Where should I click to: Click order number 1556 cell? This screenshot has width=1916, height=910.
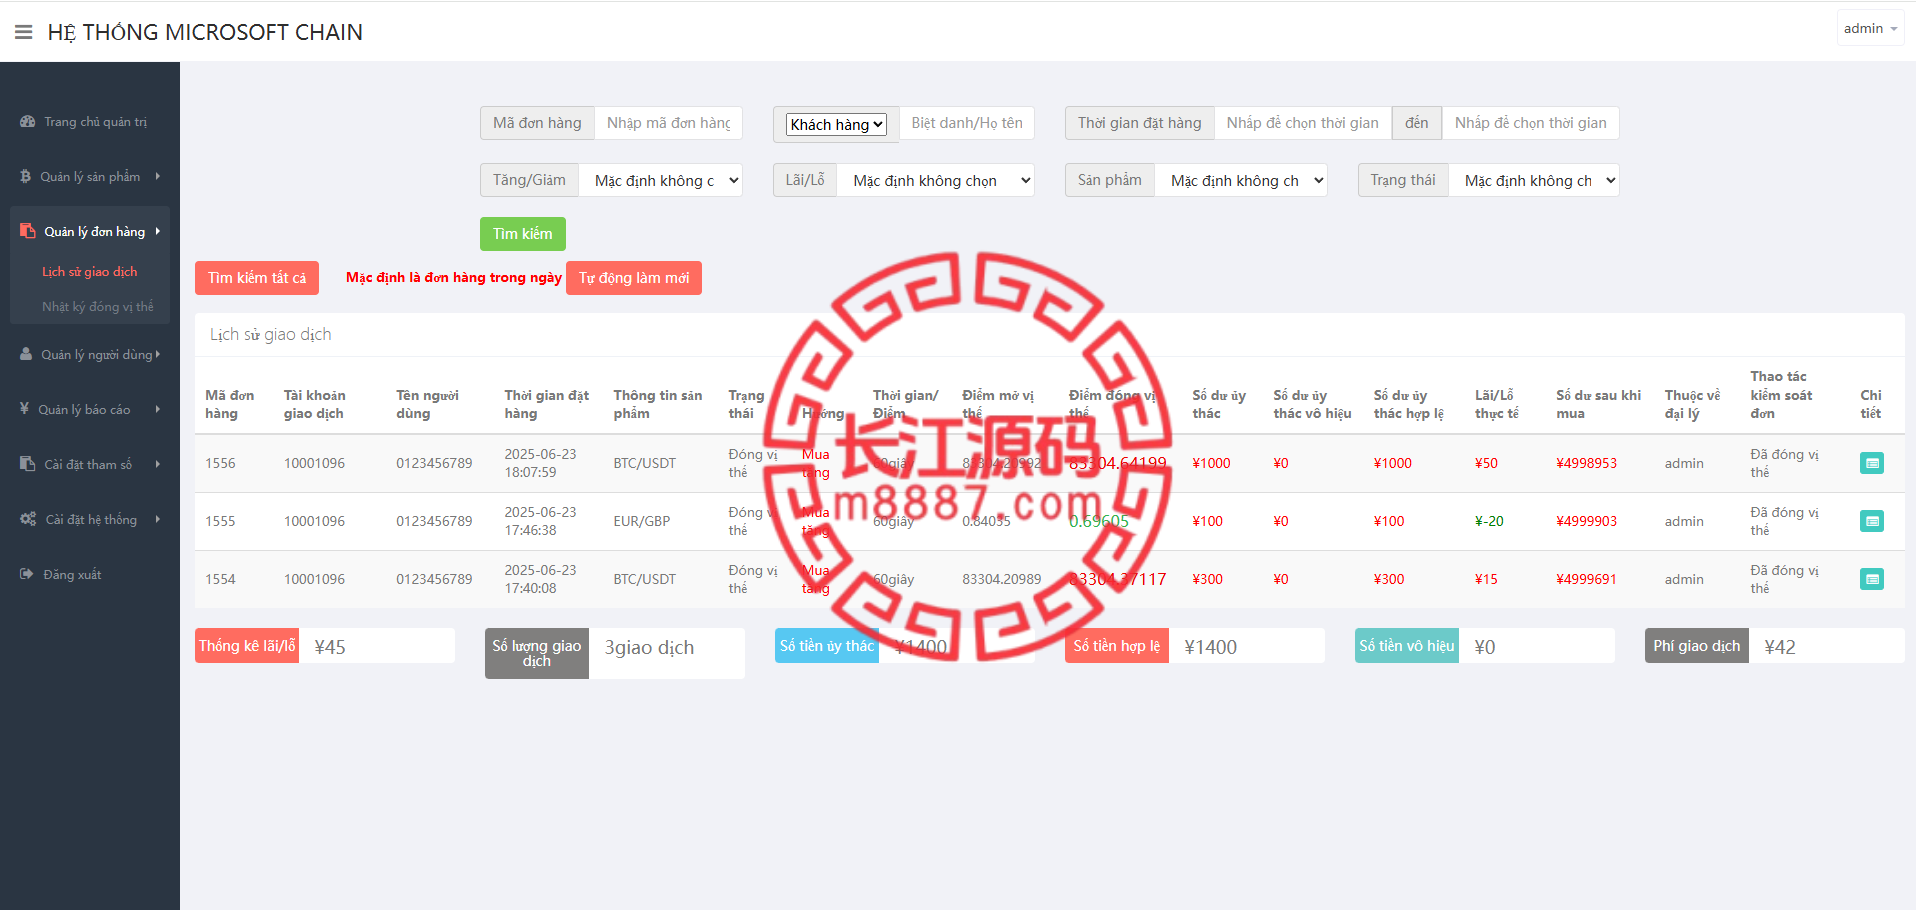[221, 463]
